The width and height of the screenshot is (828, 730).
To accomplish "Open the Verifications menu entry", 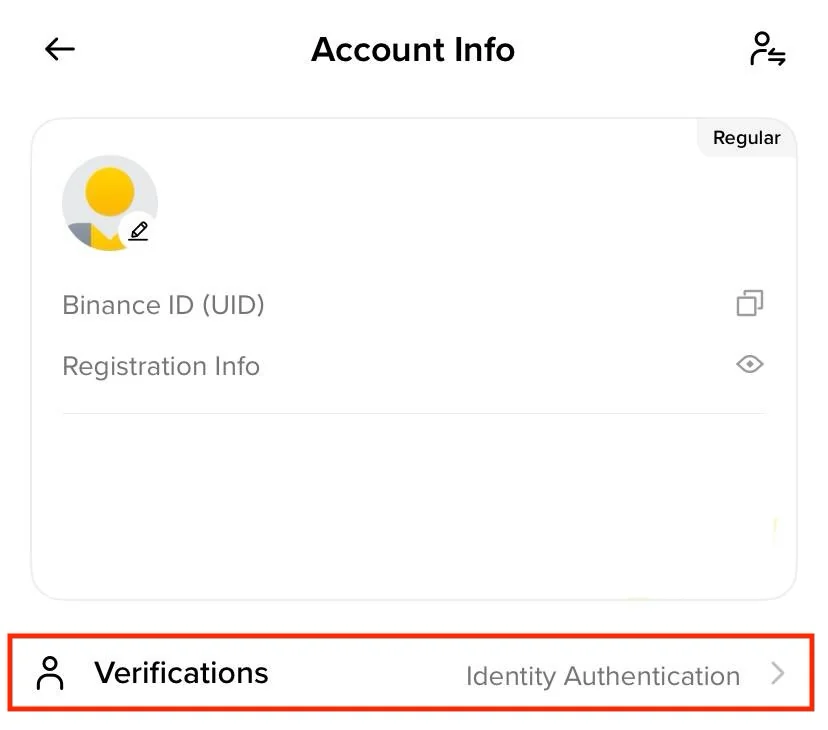I will 411,673.
